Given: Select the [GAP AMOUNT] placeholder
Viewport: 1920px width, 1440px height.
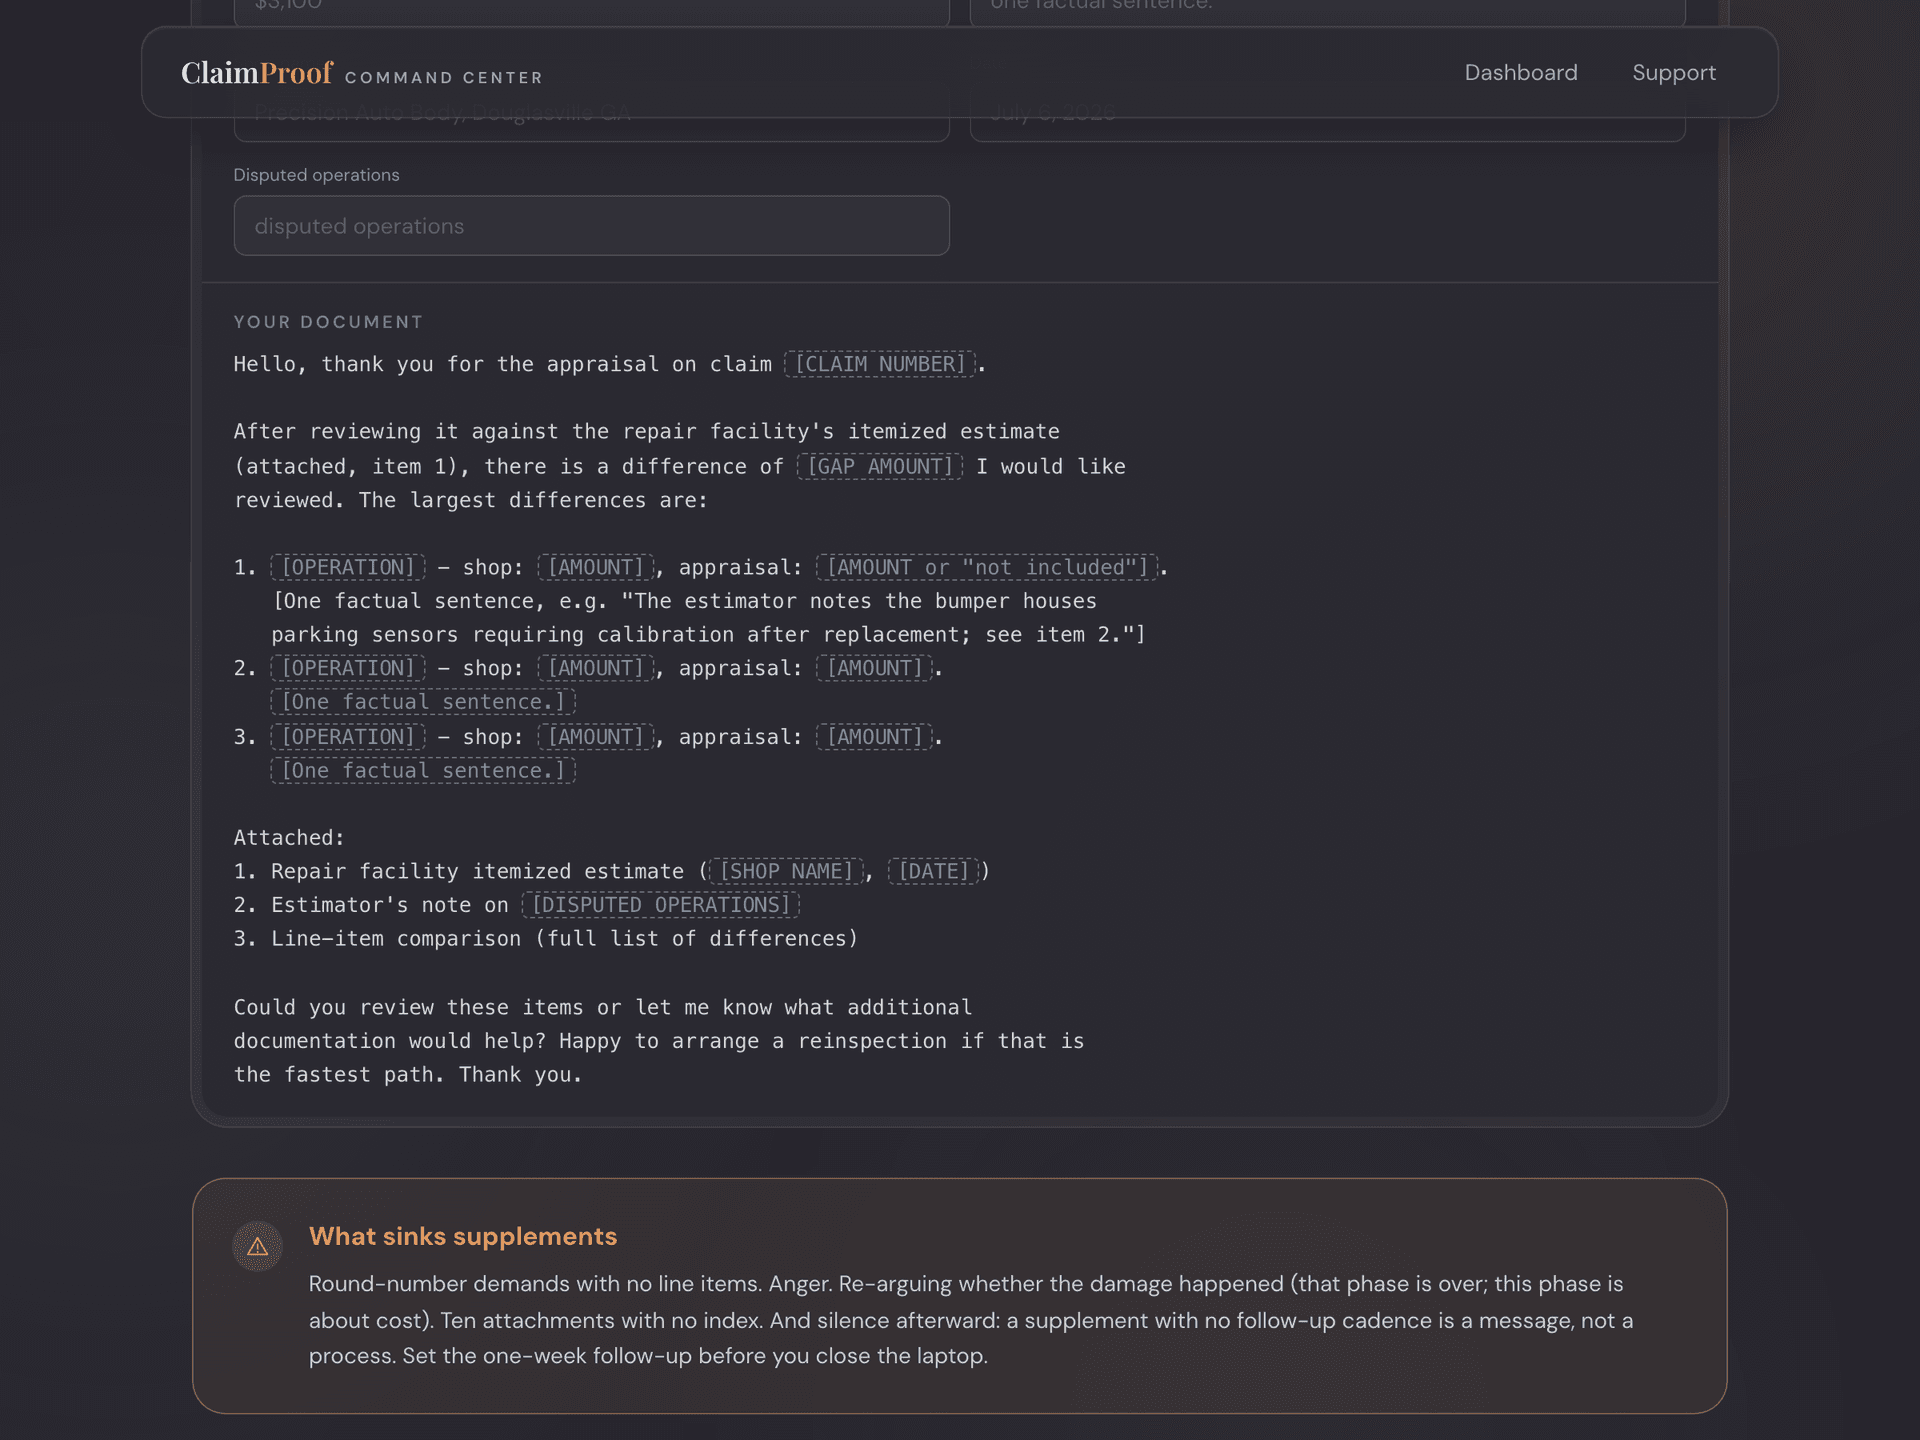Looking at the screenshot, I should click(x=880, y=467).
